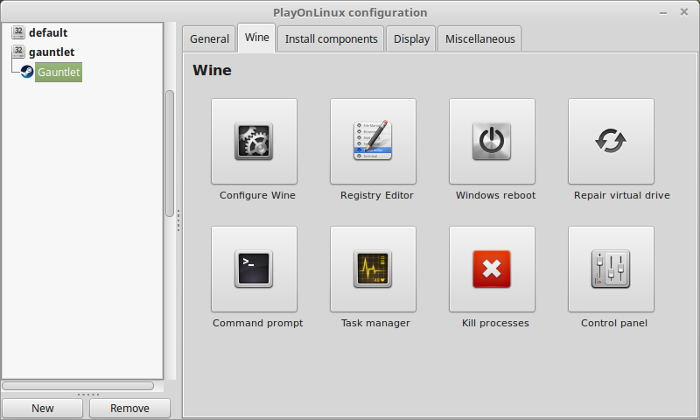Click the drive list vertical scrollbar
Image resolution: width=700 pixels, height=420 pixels.
170,154
